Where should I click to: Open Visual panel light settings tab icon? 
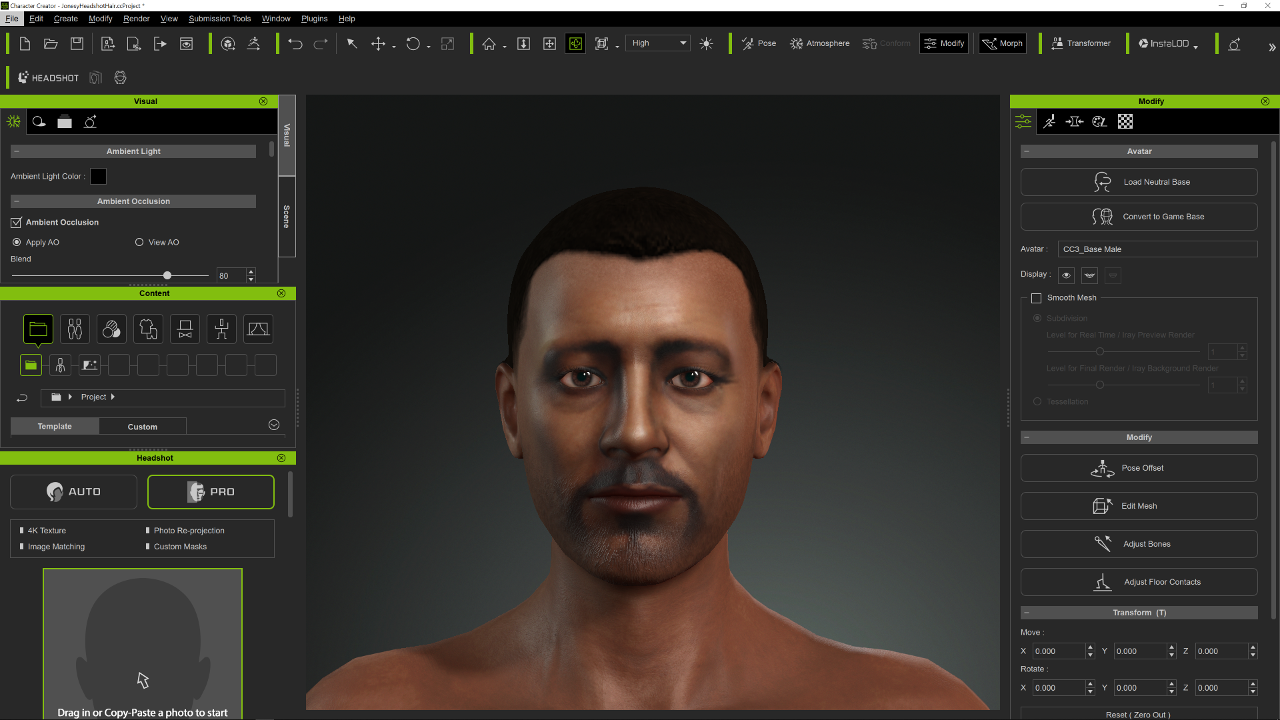point(14,121)
